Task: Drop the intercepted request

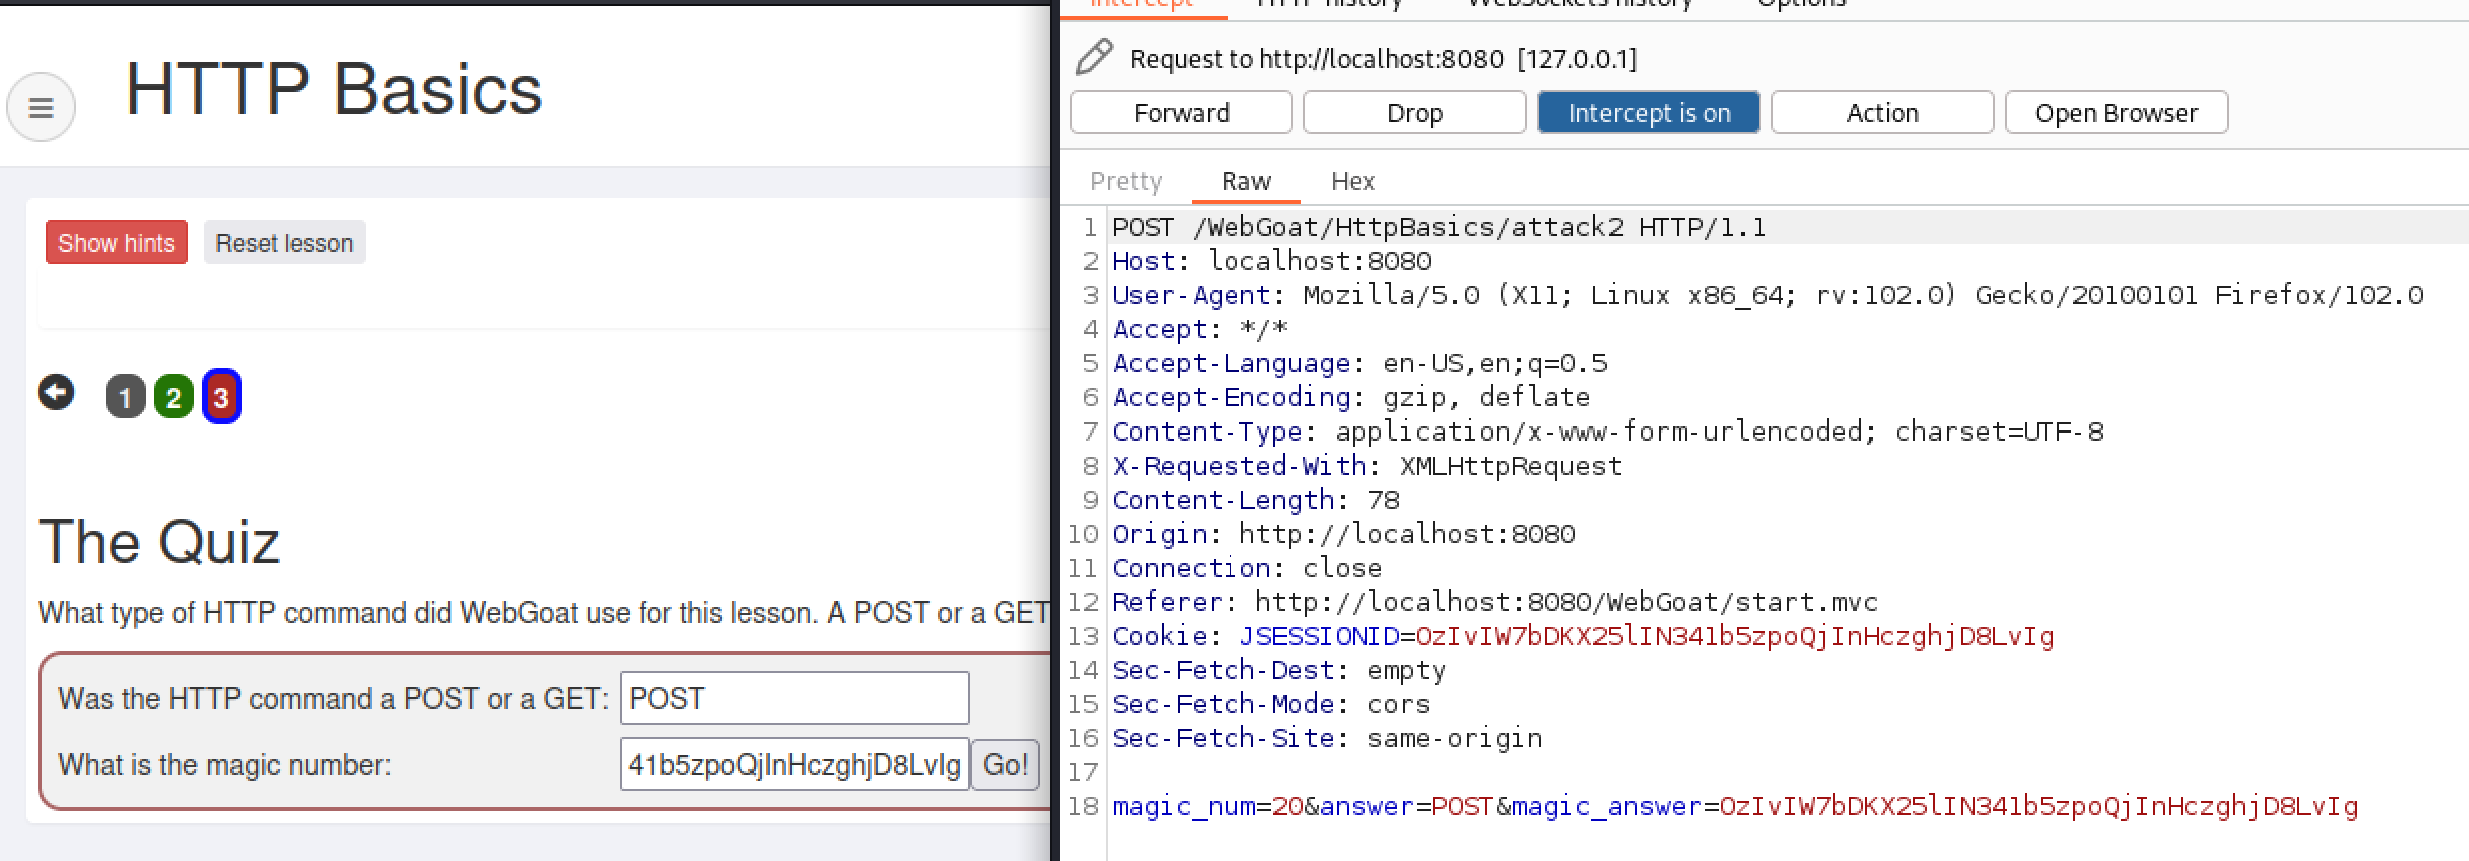Action: (x=1414, y=113)
